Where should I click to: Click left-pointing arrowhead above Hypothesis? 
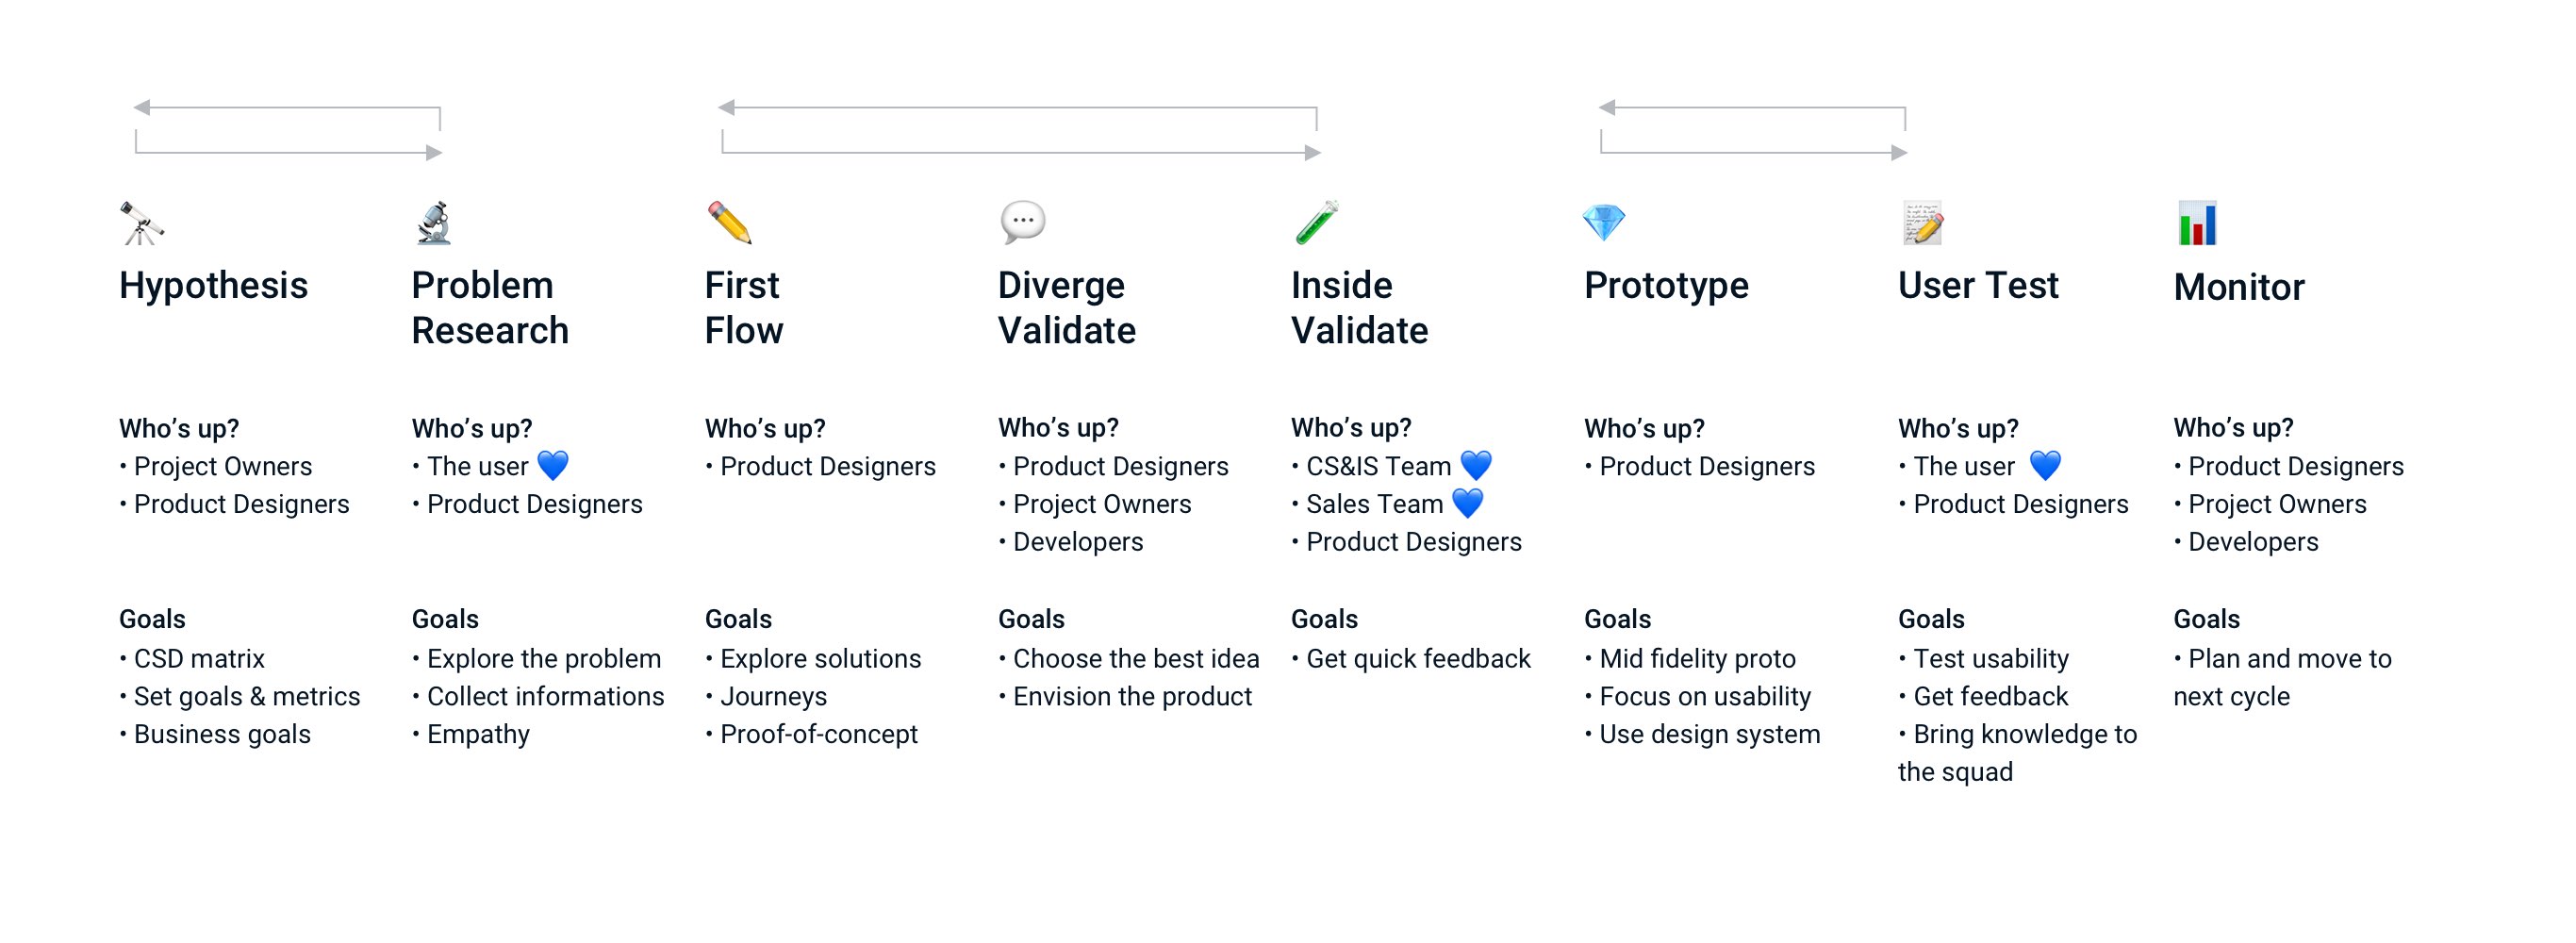(x=142, y=108)
